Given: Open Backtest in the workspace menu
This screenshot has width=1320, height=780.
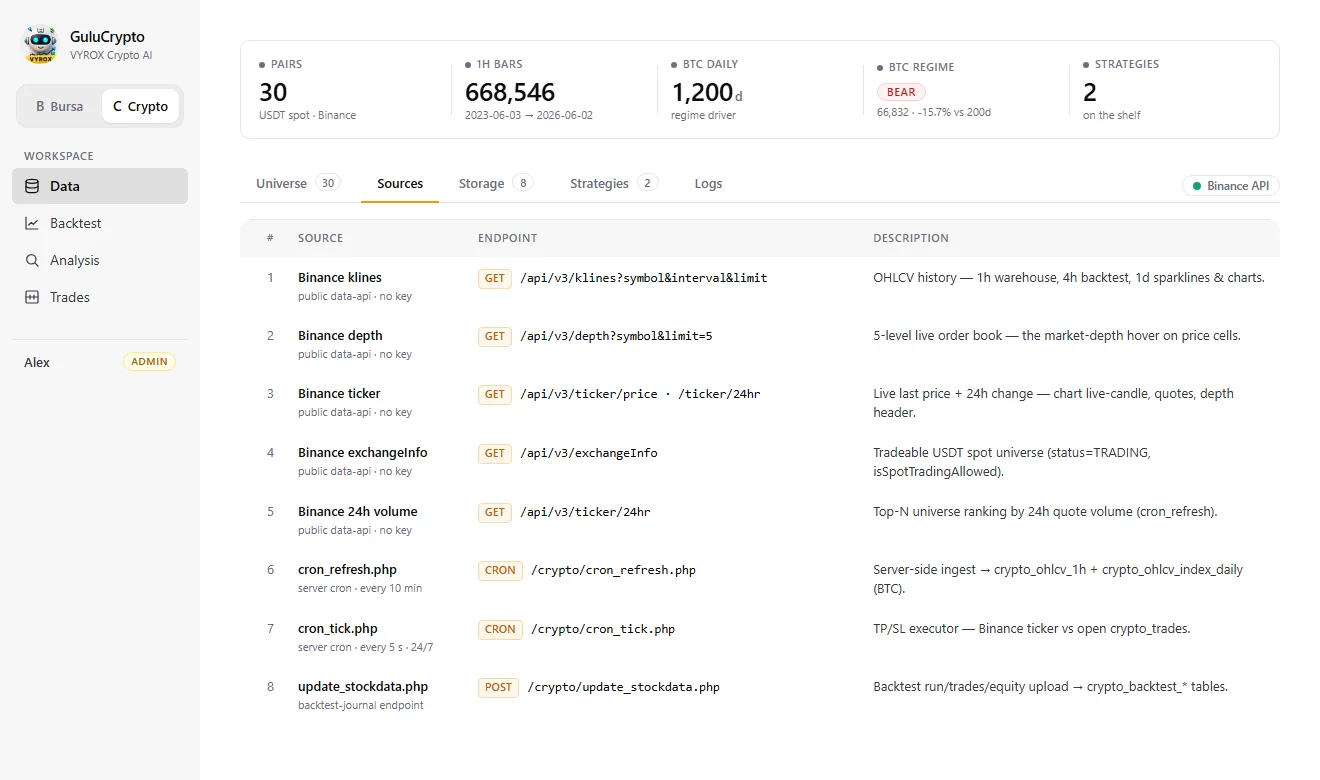Looking at the screenshot, I should (100, 223).
